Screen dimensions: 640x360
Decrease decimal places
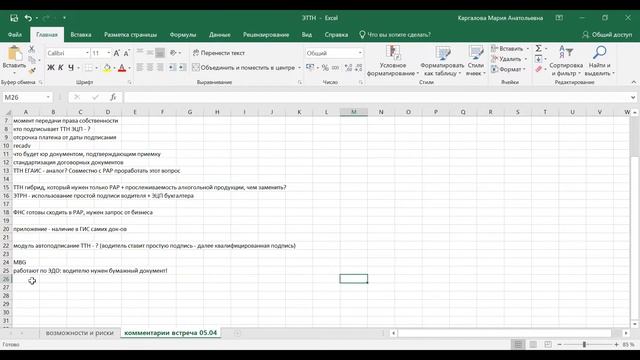(x=358, y=67)
